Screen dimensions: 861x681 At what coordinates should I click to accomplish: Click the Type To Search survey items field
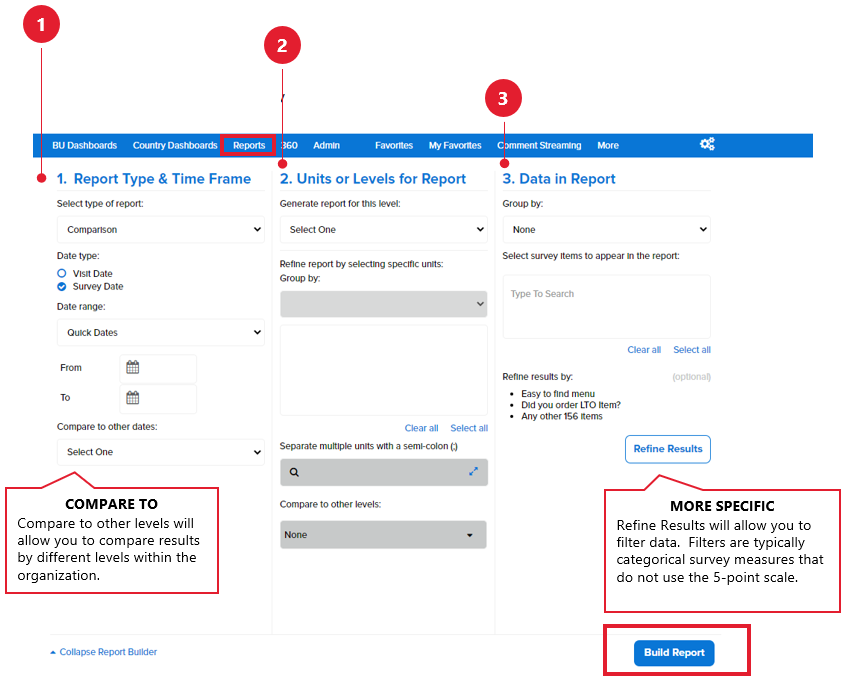point(606,306)
